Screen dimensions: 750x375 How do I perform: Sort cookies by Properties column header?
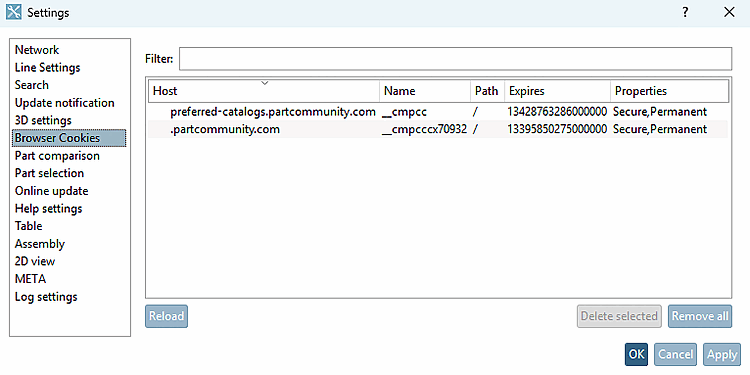670,91
